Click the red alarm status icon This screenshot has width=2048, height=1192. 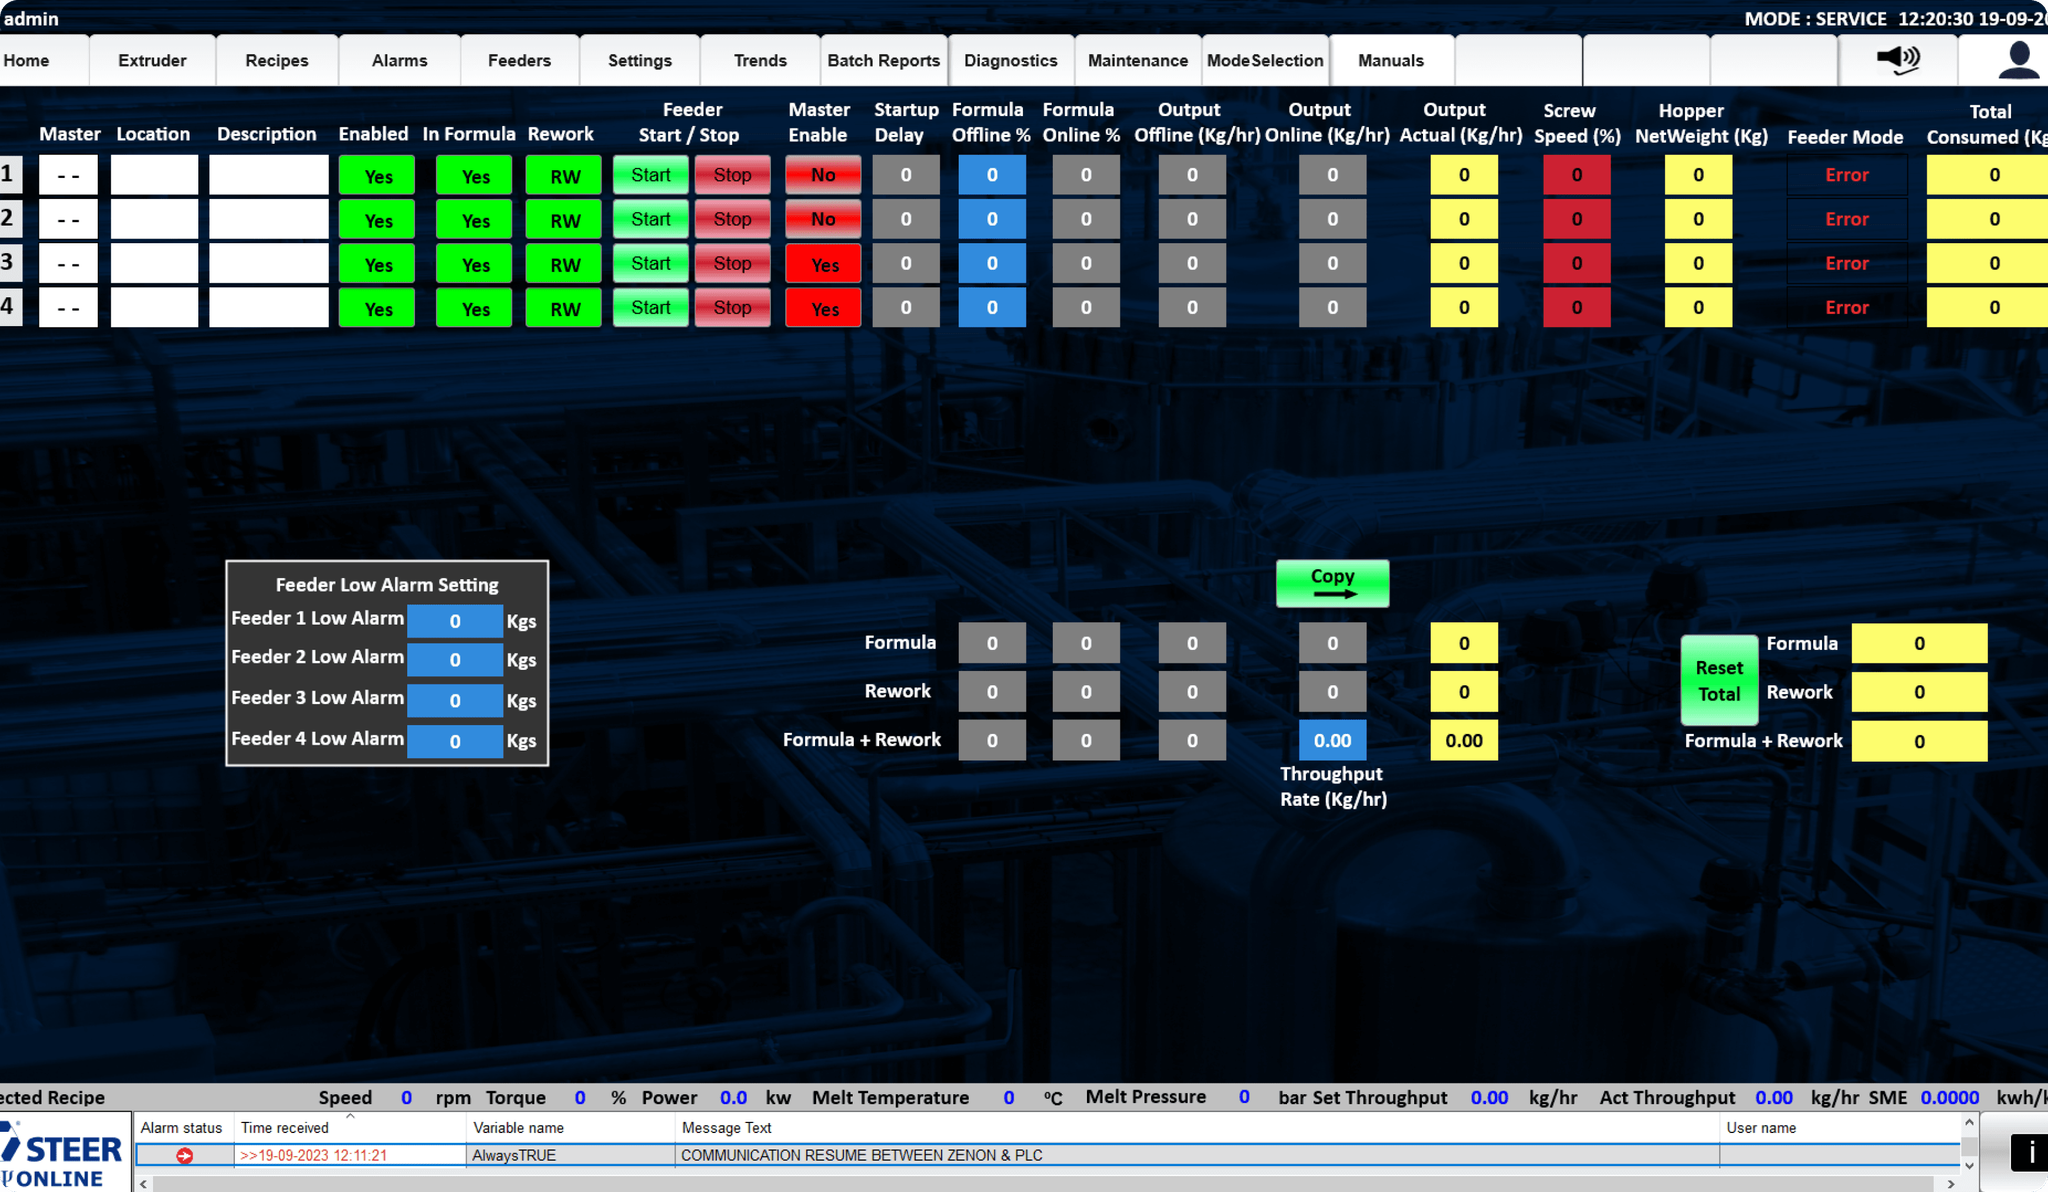pyautogui.click(x=184, y=1155)
